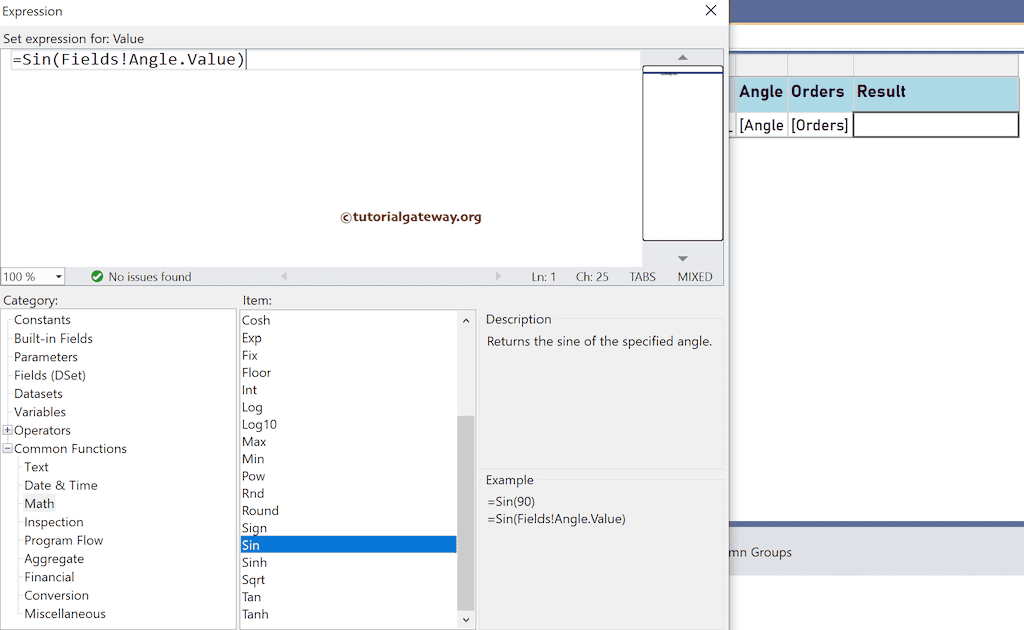Select the Variables category
The width and height of the screenshot is (1024, 630).
[40, 412]
